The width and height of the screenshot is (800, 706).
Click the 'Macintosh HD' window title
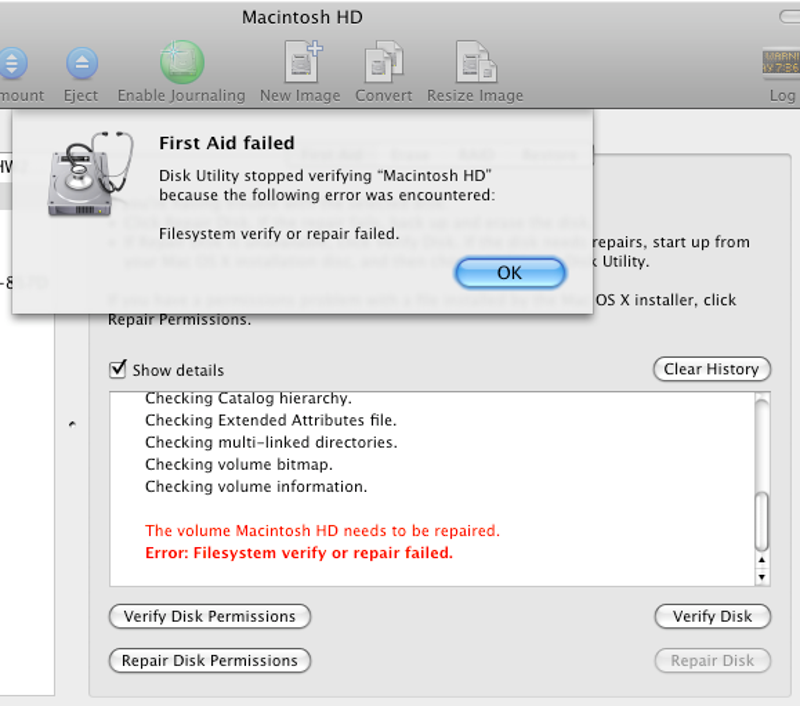[x=302, y=17]
